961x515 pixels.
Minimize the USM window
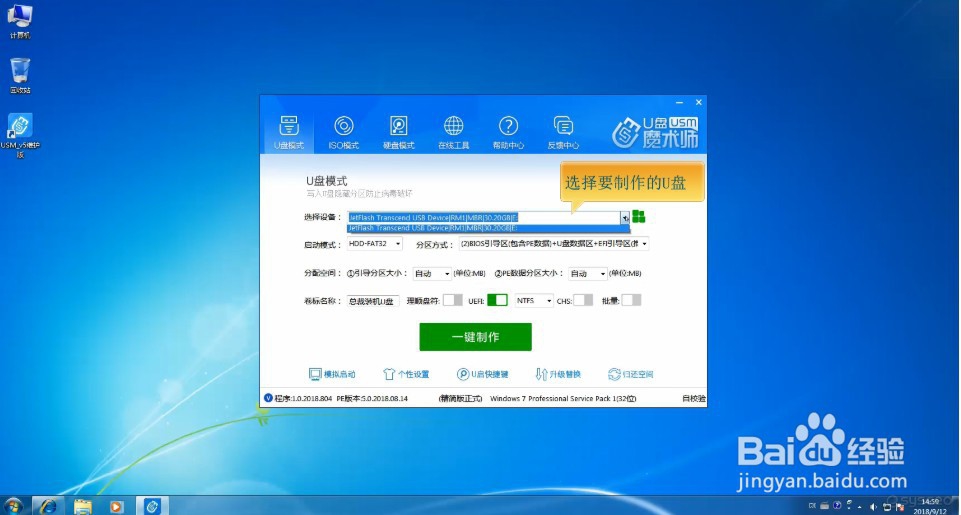click(680, 102)
